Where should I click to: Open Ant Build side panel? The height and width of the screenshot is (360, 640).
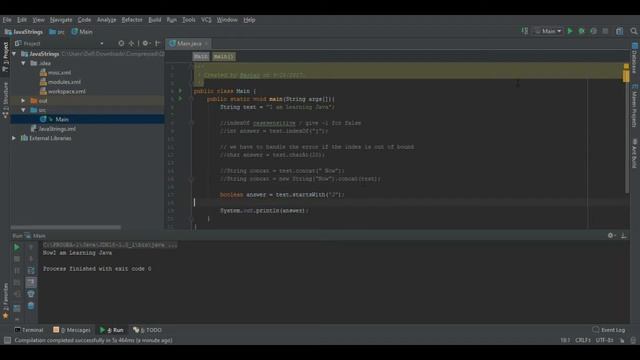pyautogui.click(x=635, y=153)
